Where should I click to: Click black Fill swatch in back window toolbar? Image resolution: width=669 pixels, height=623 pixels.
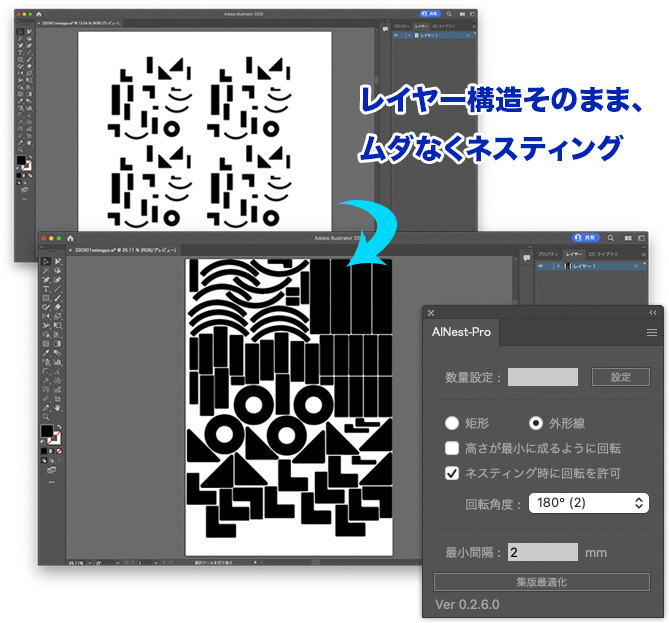[x=21, y=160]
